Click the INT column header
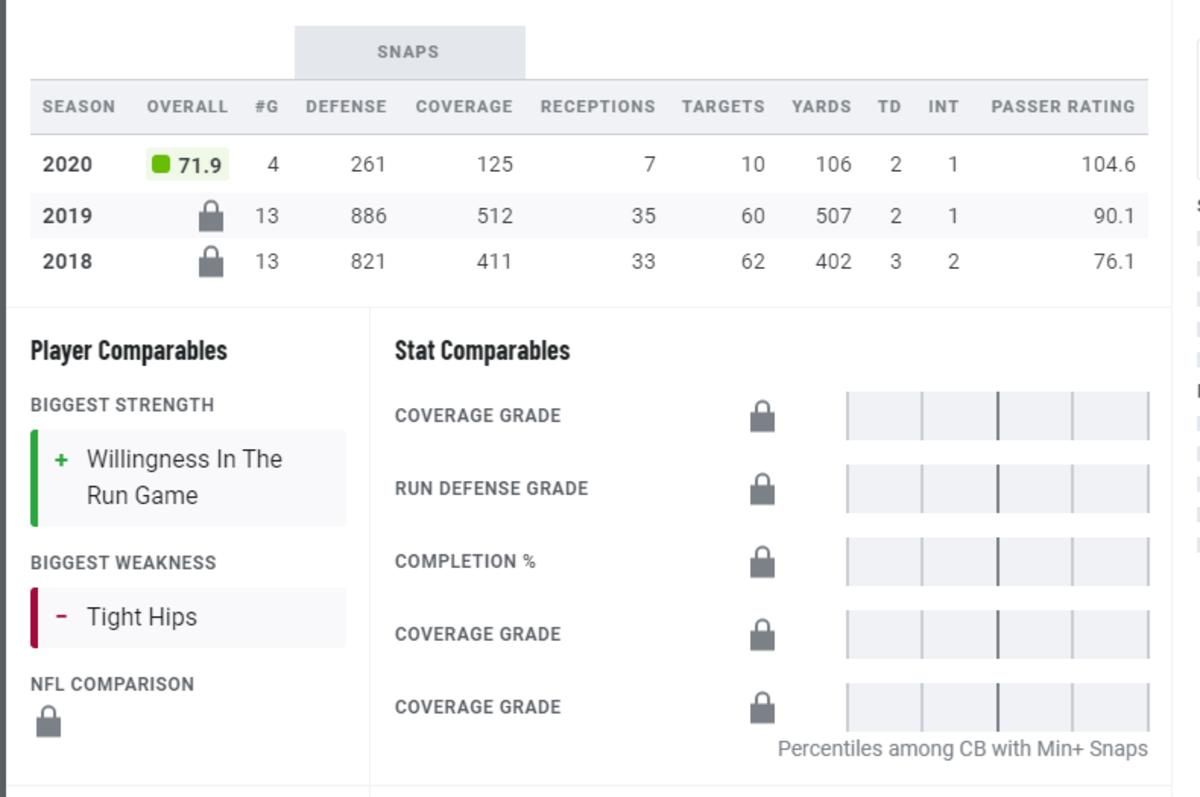This screenshot has width=1200, height=797. click(x=943, y=107)
